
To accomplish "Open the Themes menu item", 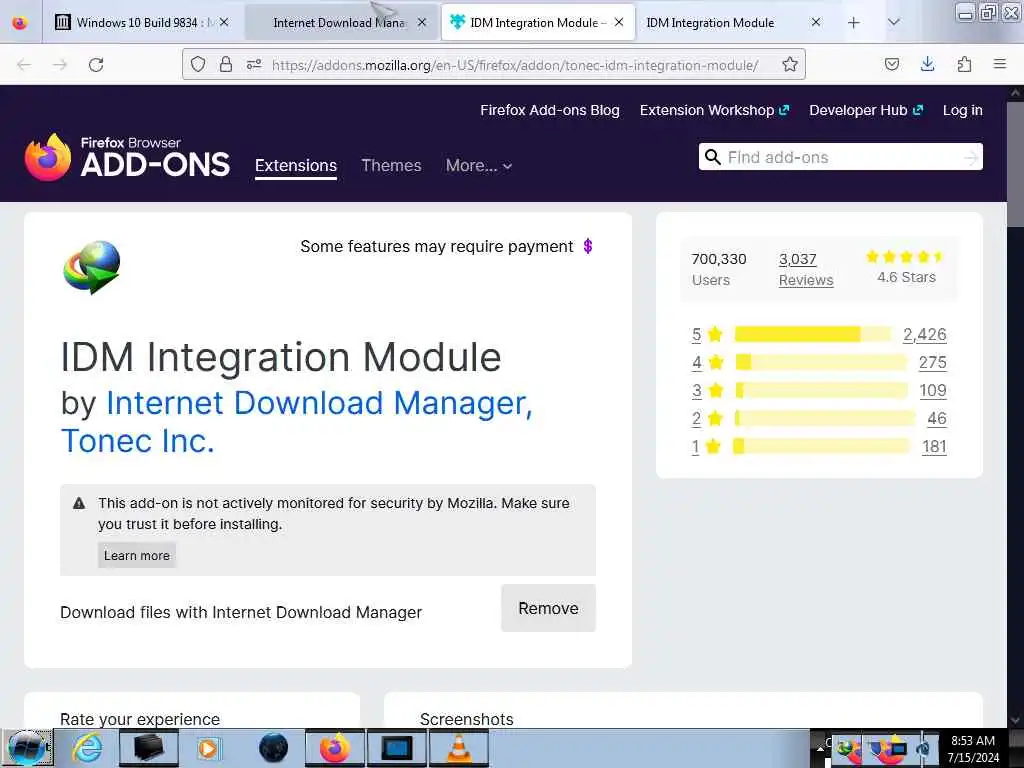I will (391, 166).
